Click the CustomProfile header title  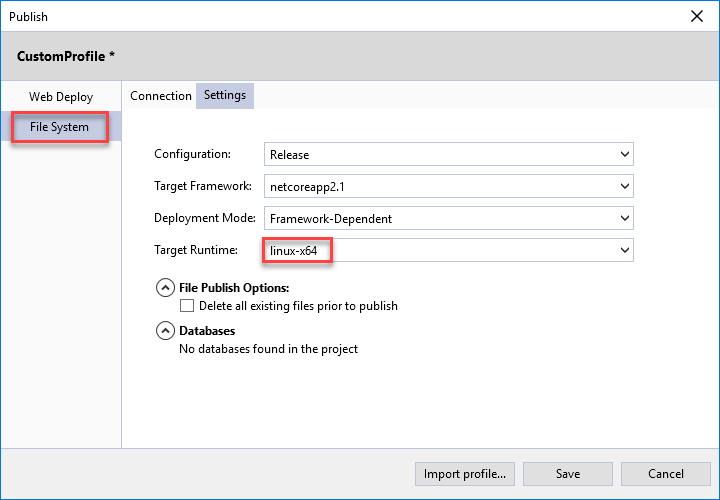point(66,56)
